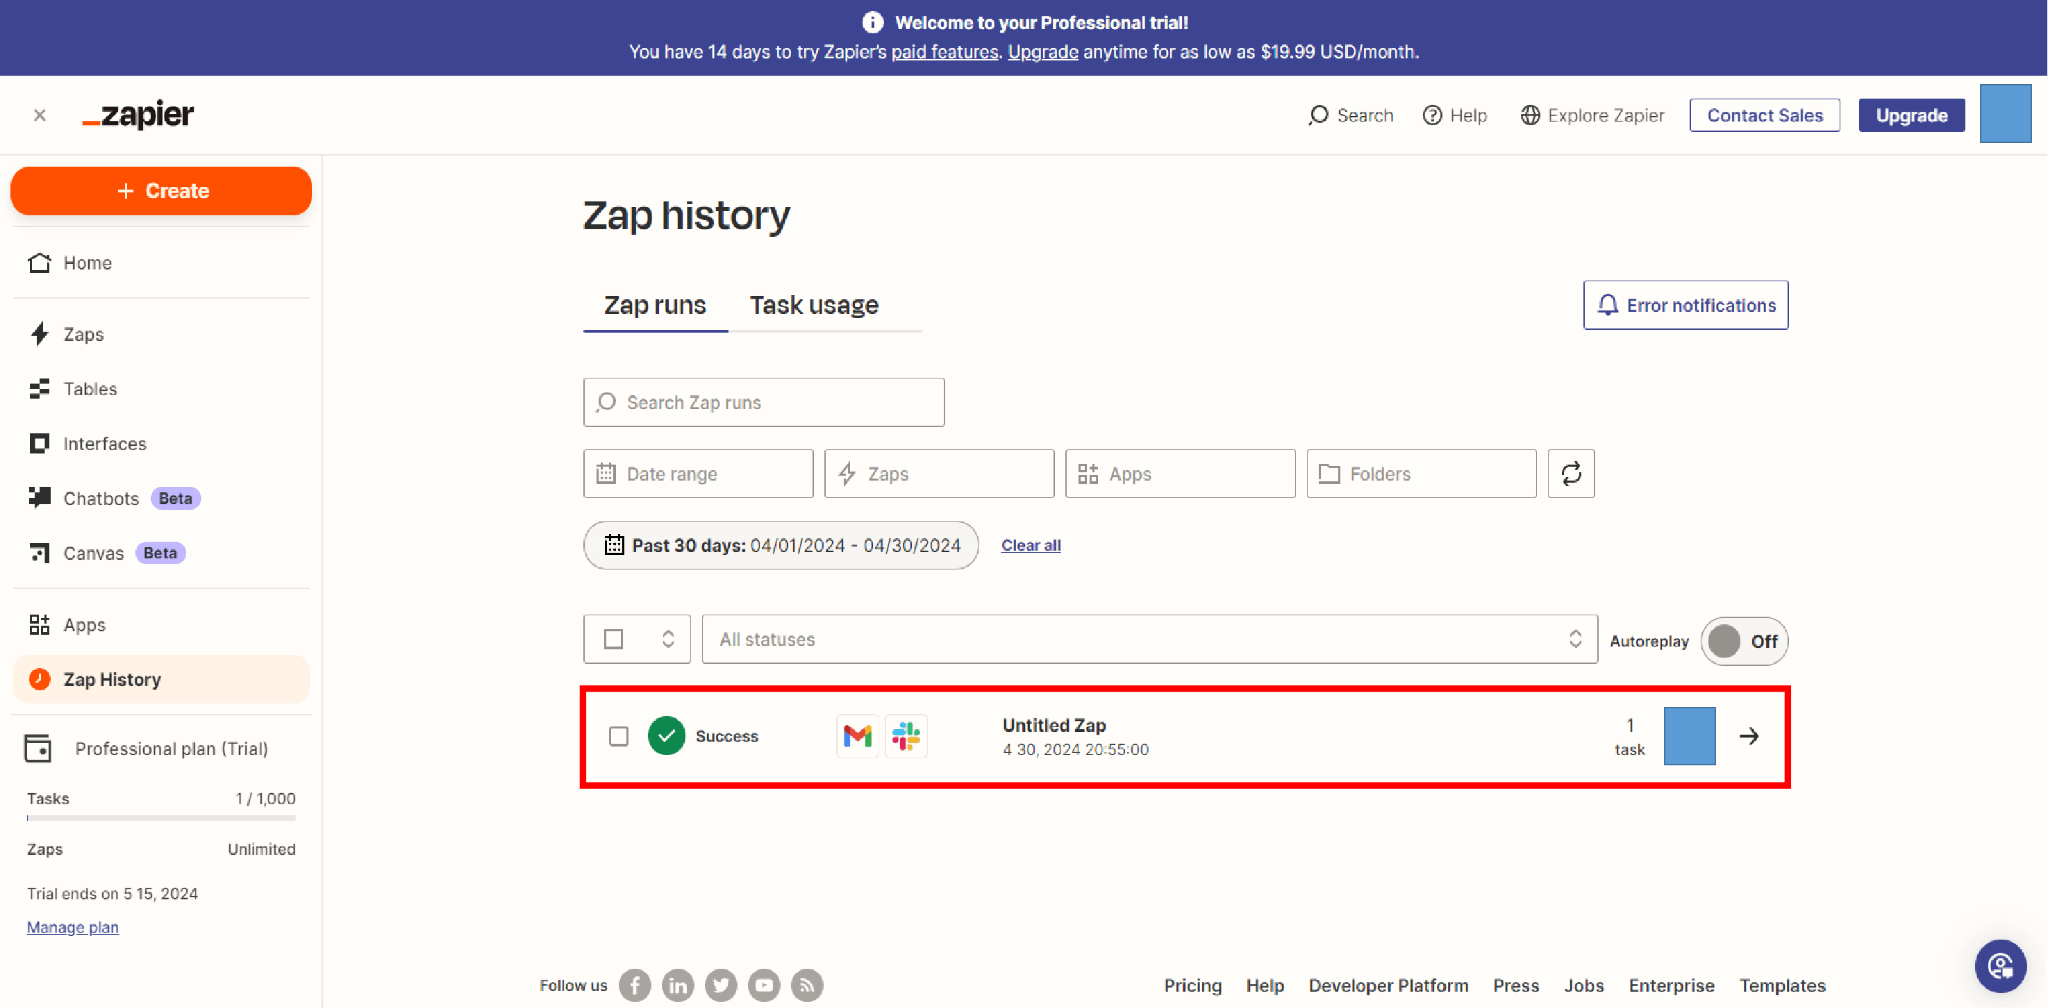The image size is (2048, 1008).
Task: Open Zaps in the sidebar
Action: pyautogui.click(x=161, y=334)
